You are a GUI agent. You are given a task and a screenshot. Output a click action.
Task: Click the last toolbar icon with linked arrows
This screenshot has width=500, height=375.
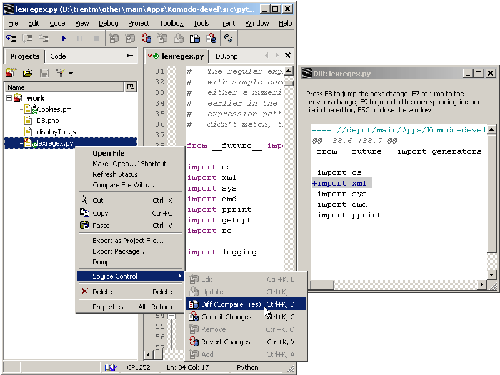point(228,38)
